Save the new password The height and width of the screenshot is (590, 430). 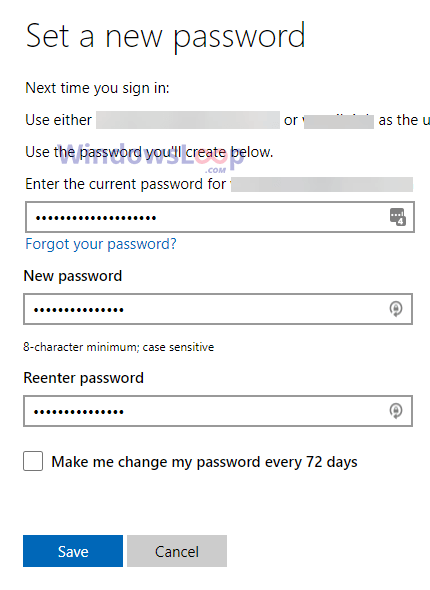(73, 551)
